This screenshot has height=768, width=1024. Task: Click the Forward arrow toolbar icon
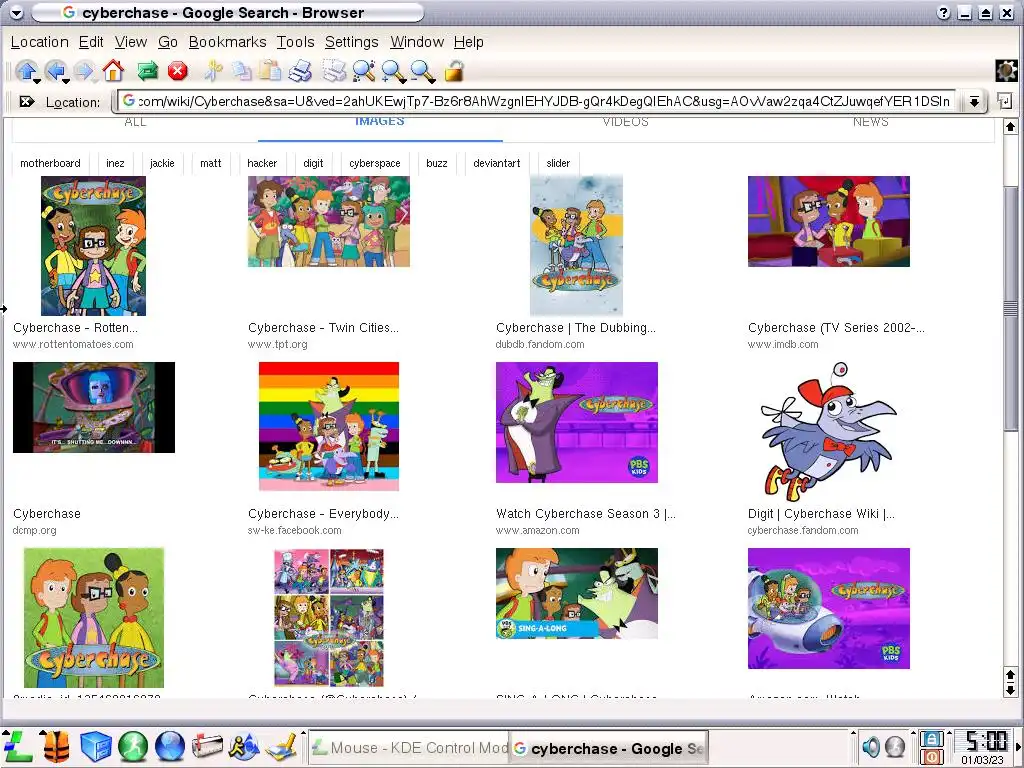click(84, 70)
